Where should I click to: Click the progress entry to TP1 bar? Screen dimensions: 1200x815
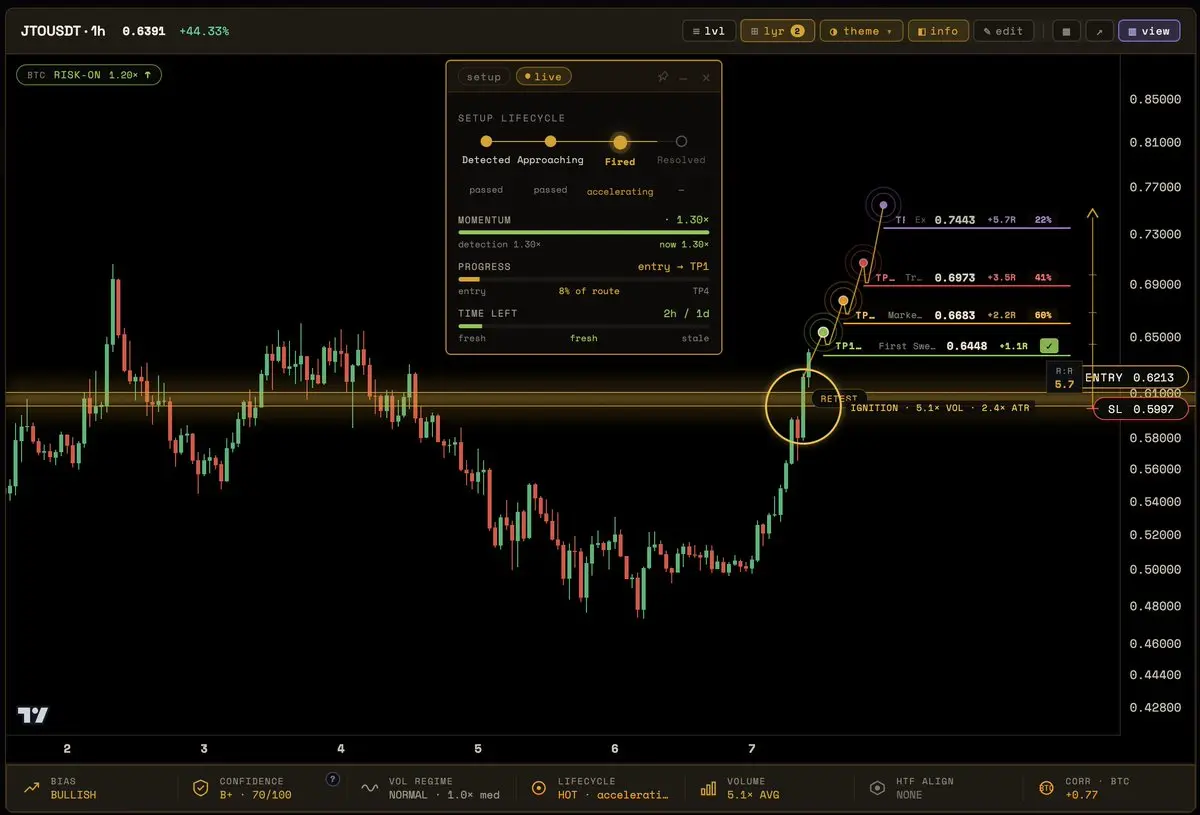pyautogui.click(x=583, y=279)
